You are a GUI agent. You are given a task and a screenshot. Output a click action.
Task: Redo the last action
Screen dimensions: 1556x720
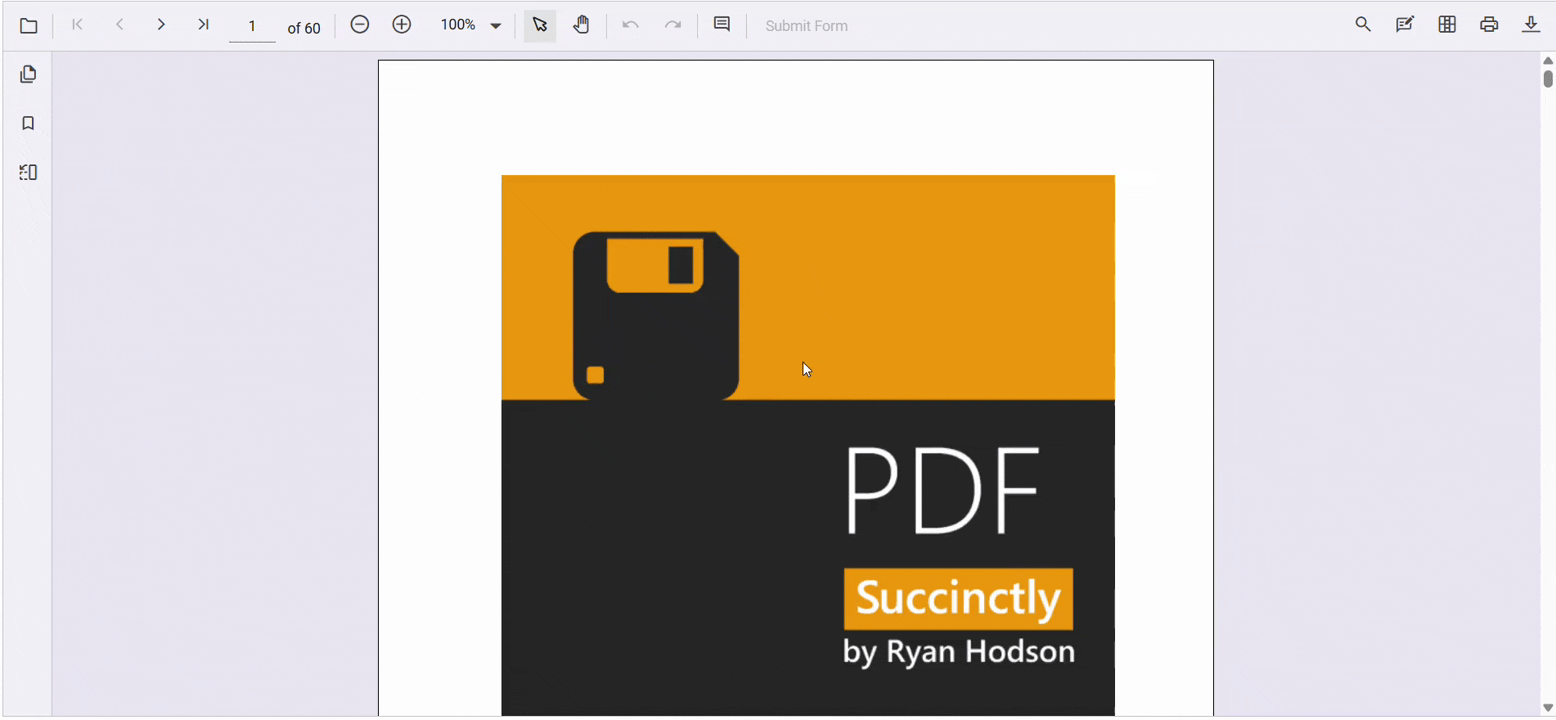pos(672,25)
